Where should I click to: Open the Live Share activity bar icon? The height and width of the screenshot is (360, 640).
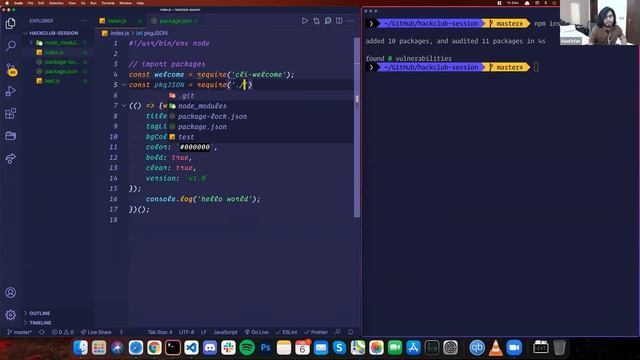[11, 158]
